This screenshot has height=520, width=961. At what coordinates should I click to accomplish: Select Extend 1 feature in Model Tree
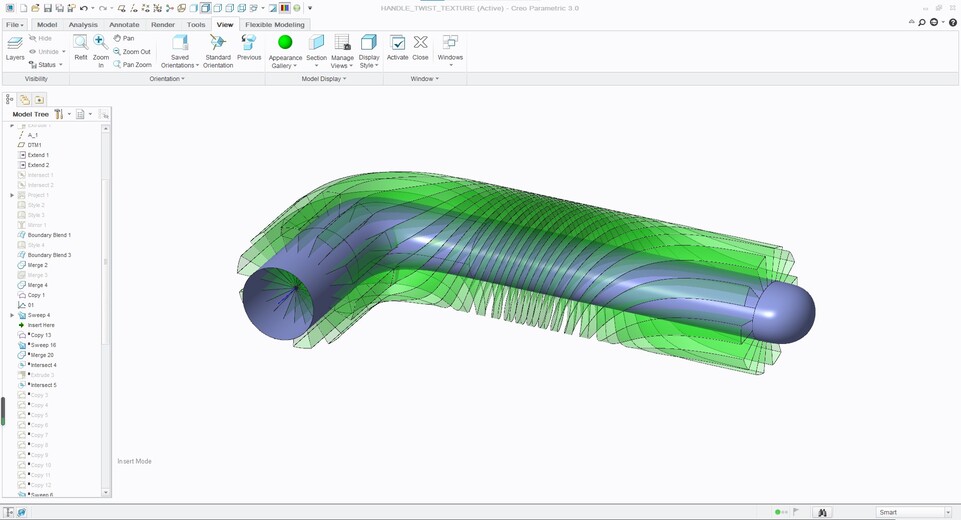coord(34,155)
